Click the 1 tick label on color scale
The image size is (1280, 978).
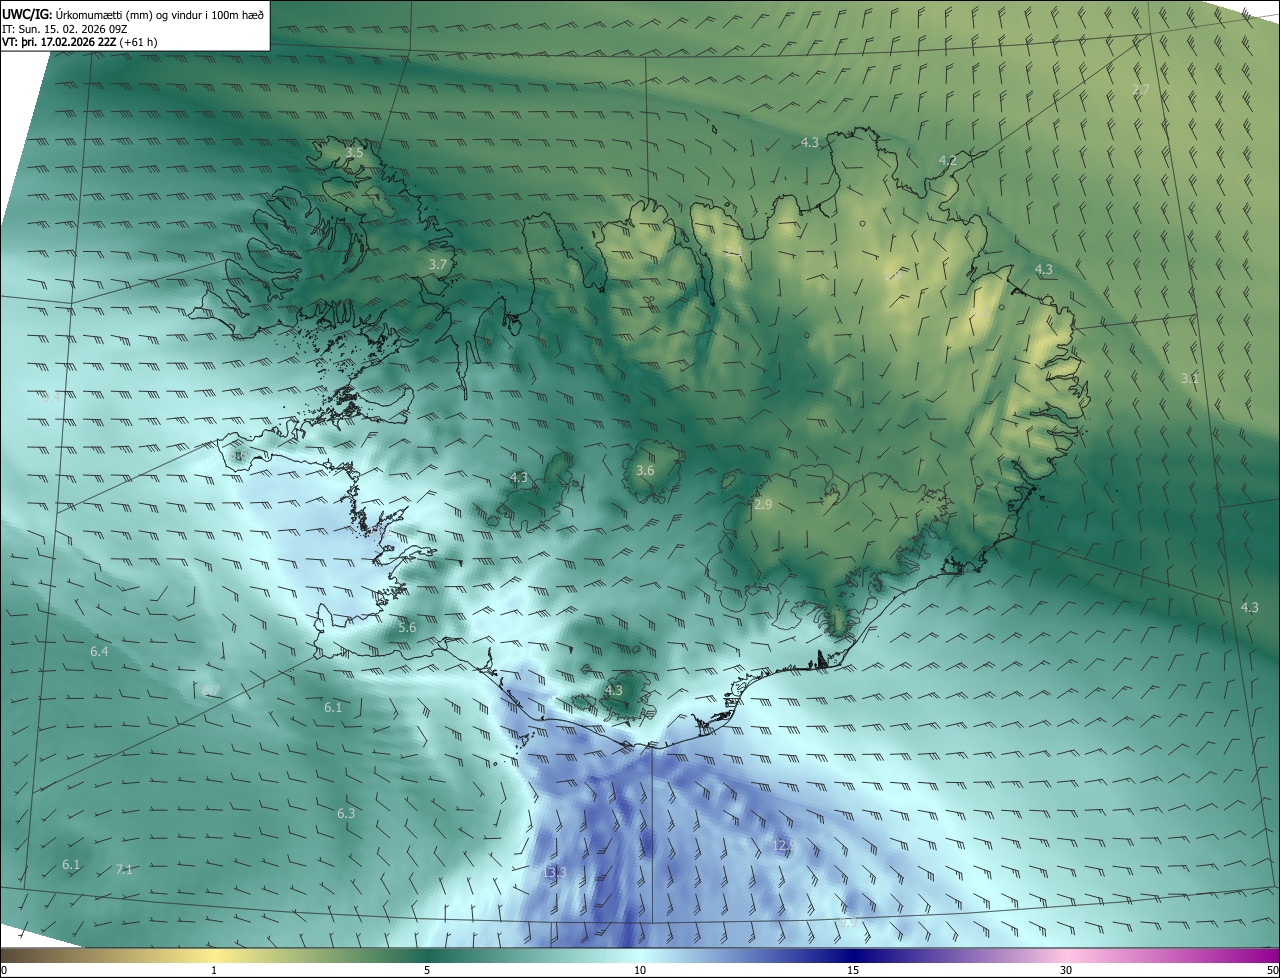click(214, 970)
